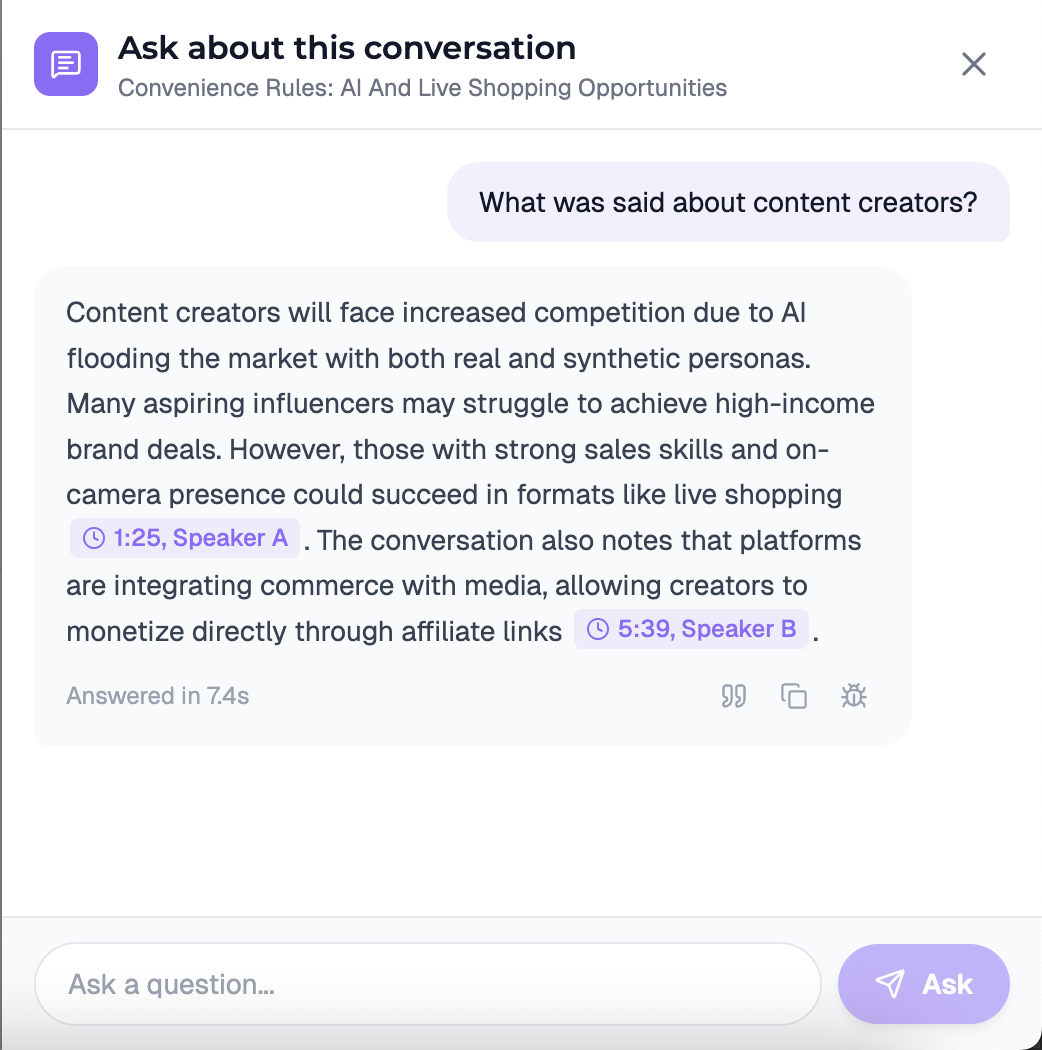Click the Answered in 7.4s label
Screen dimensions: 1042x1050
[x=156, y=695]
